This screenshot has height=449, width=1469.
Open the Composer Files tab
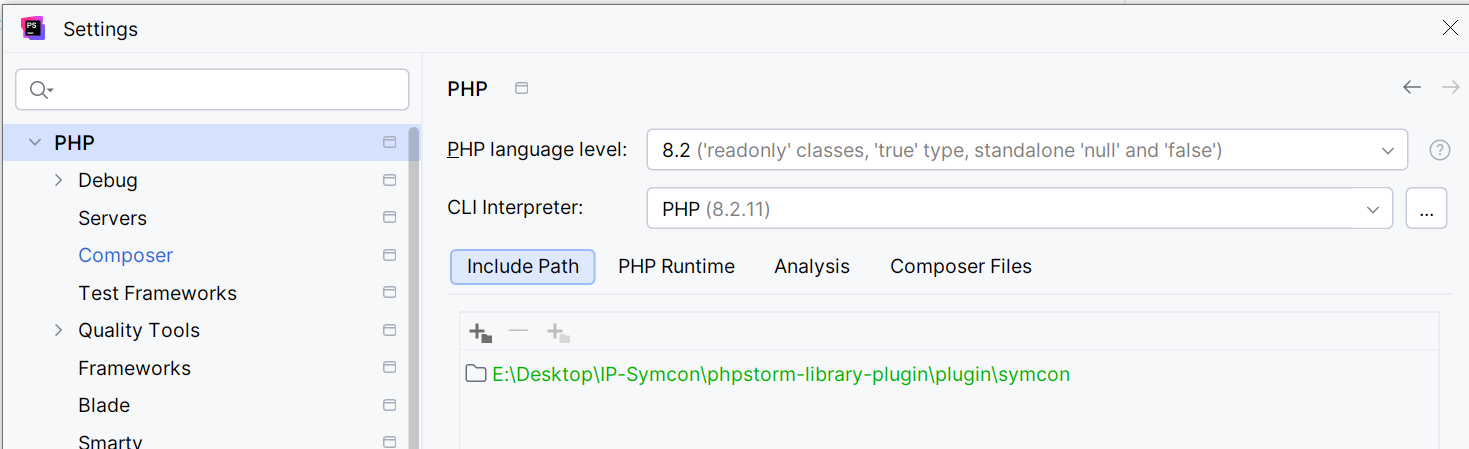960,266
